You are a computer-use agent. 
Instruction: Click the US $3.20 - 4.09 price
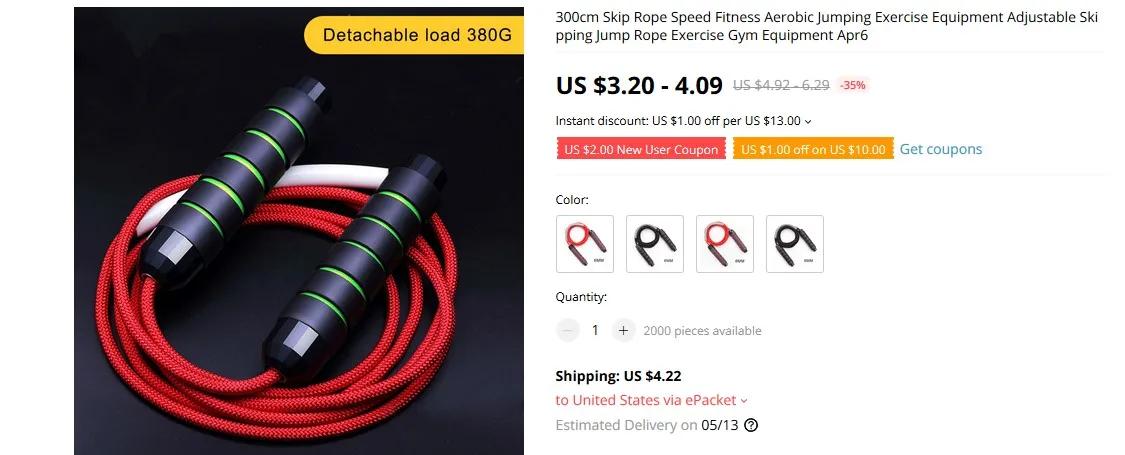click(639, 85)
